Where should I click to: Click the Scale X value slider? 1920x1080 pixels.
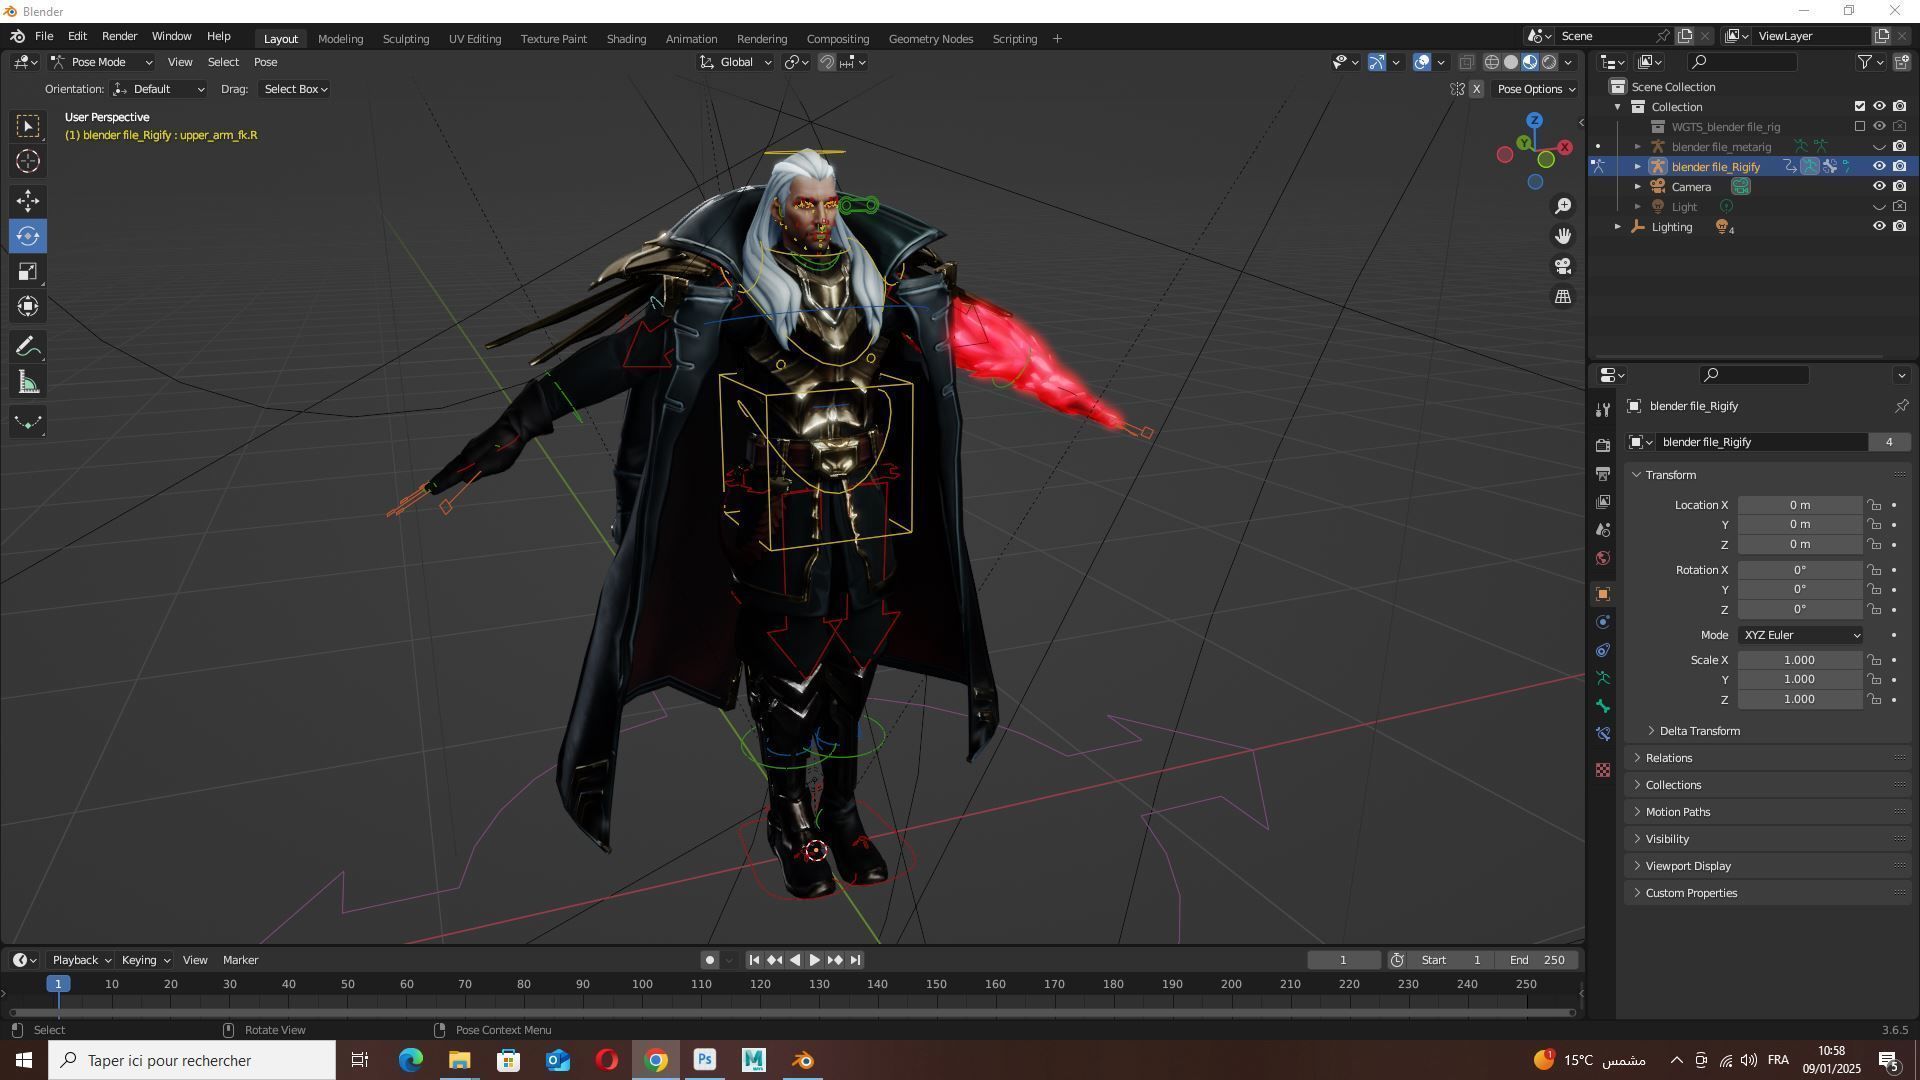(x=1800, y=660)
